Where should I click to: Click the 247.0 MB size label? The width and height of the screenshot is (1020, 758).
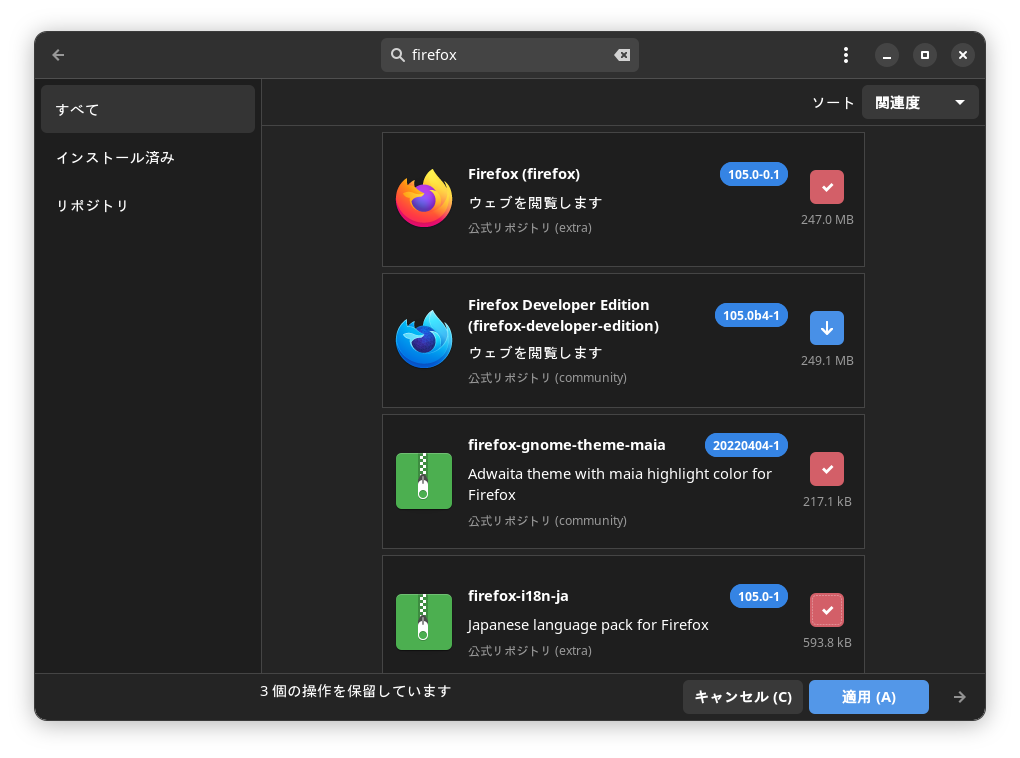(827, 220)
